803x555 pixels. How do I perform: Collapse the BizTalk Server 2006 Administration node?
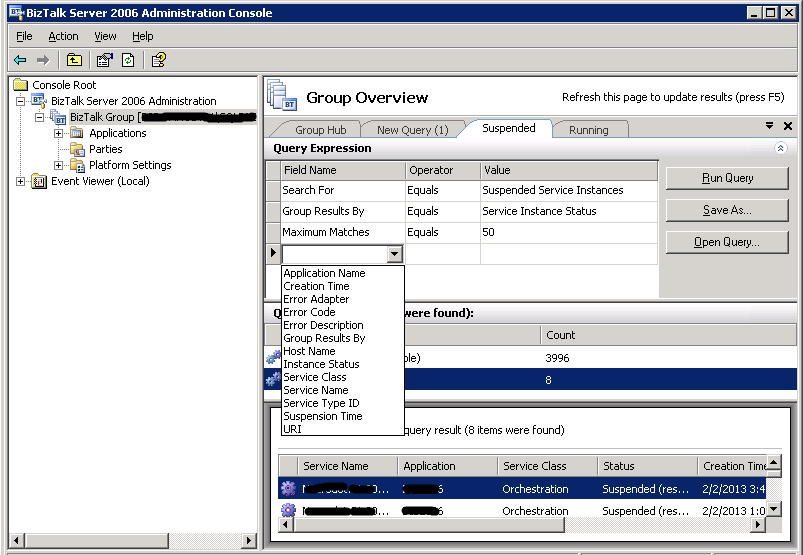[x=20, y=101]
